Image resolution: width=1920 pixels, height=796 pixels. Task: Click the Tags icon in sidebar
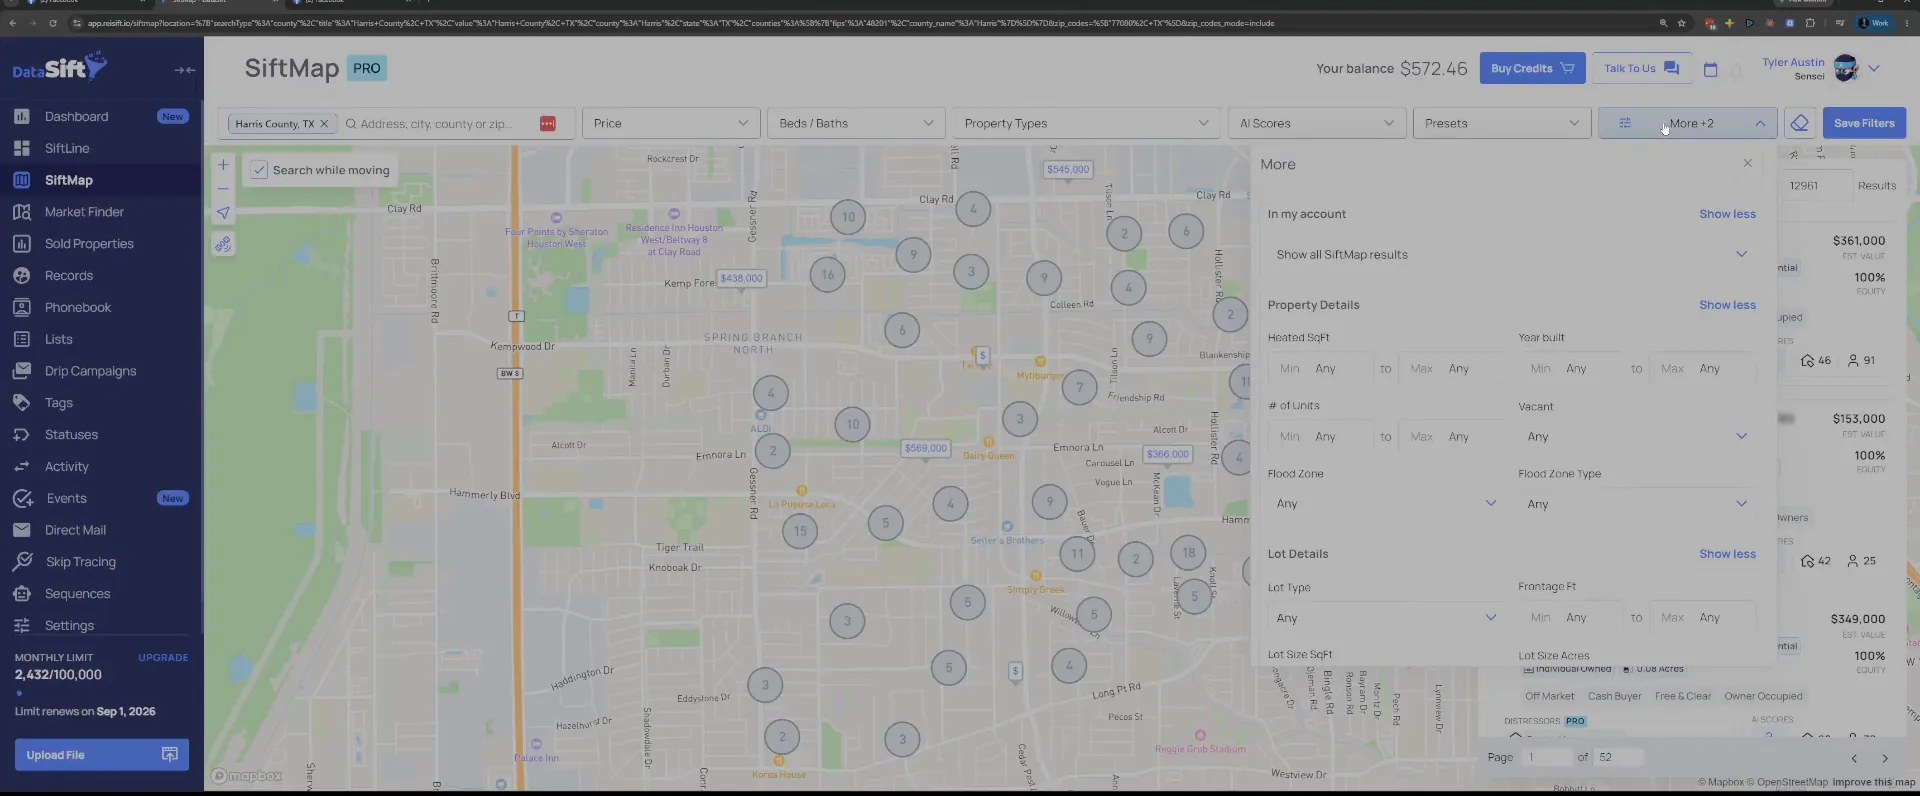[22, 403]
